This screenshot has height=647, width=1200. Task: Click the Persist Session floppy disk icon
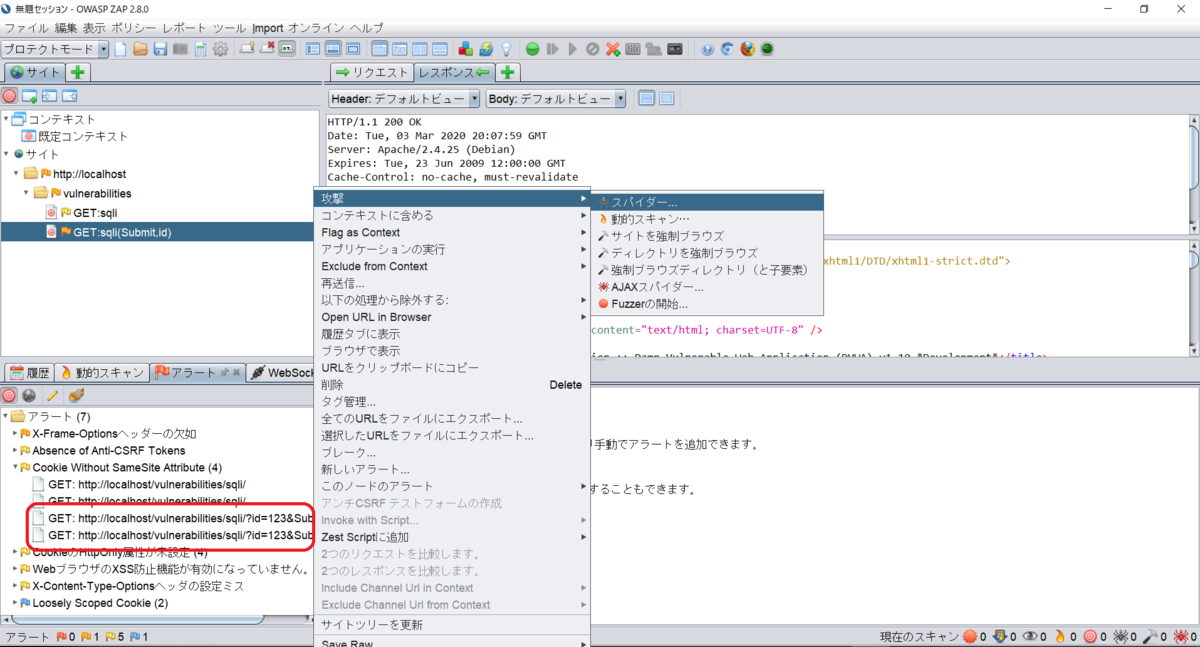tap(160, 49)
